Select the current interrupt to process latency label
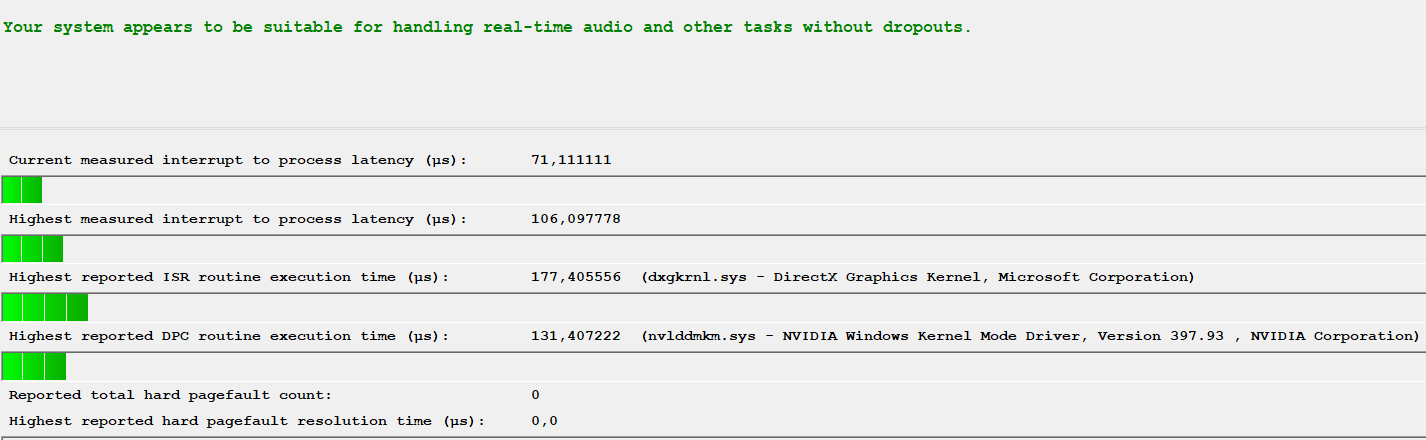Viewport: 1426px width, 440px height. (238, 160)
